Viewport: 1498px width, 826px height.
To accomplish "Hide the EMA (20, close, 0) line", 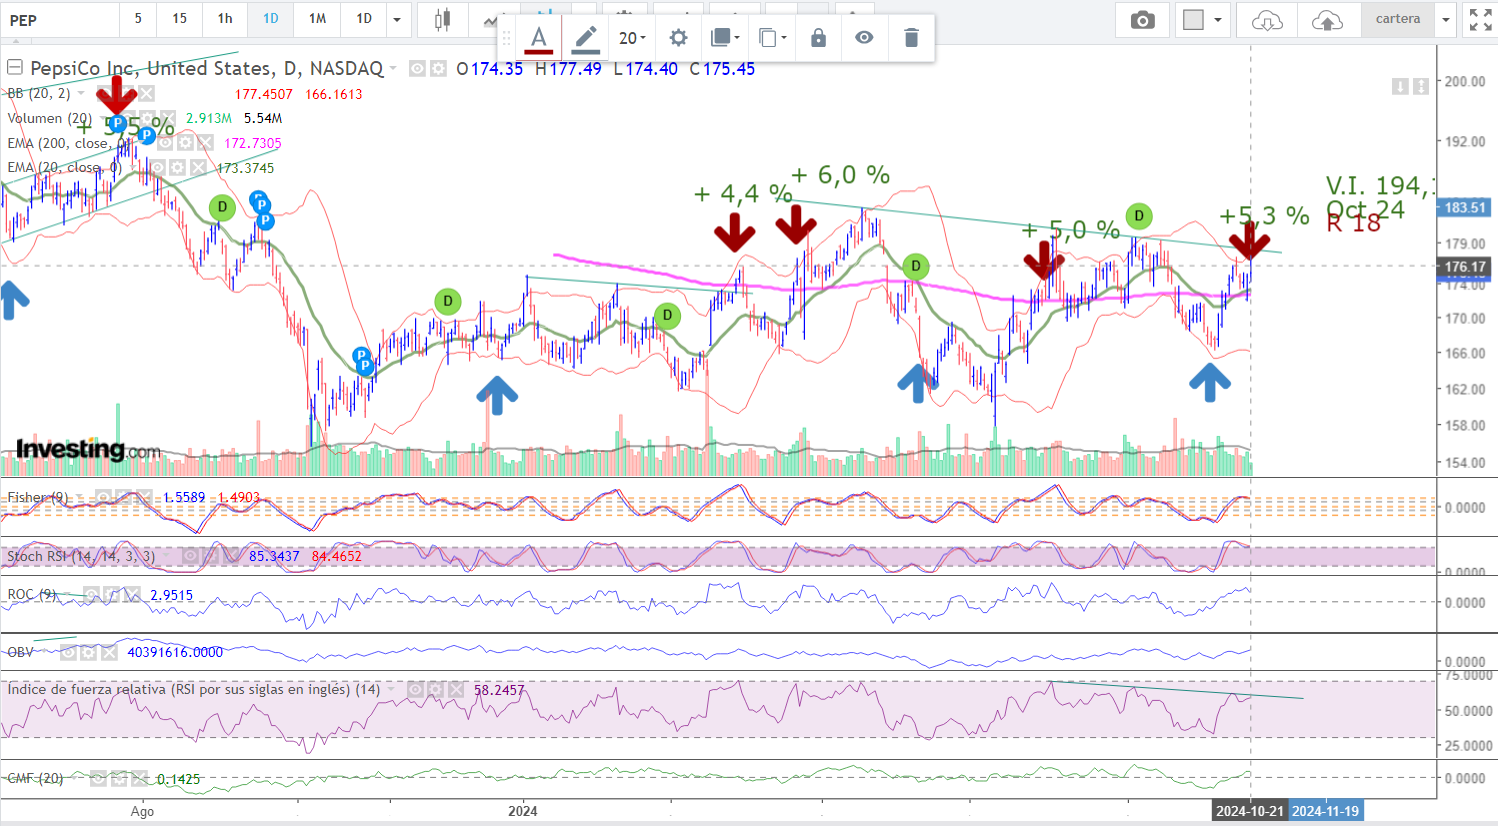I will point(159,168).
